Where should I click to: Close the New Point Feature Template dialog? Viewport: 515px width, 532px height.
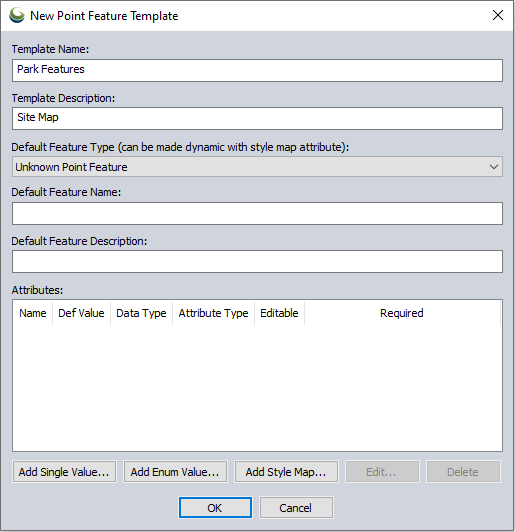pos(498,15)
